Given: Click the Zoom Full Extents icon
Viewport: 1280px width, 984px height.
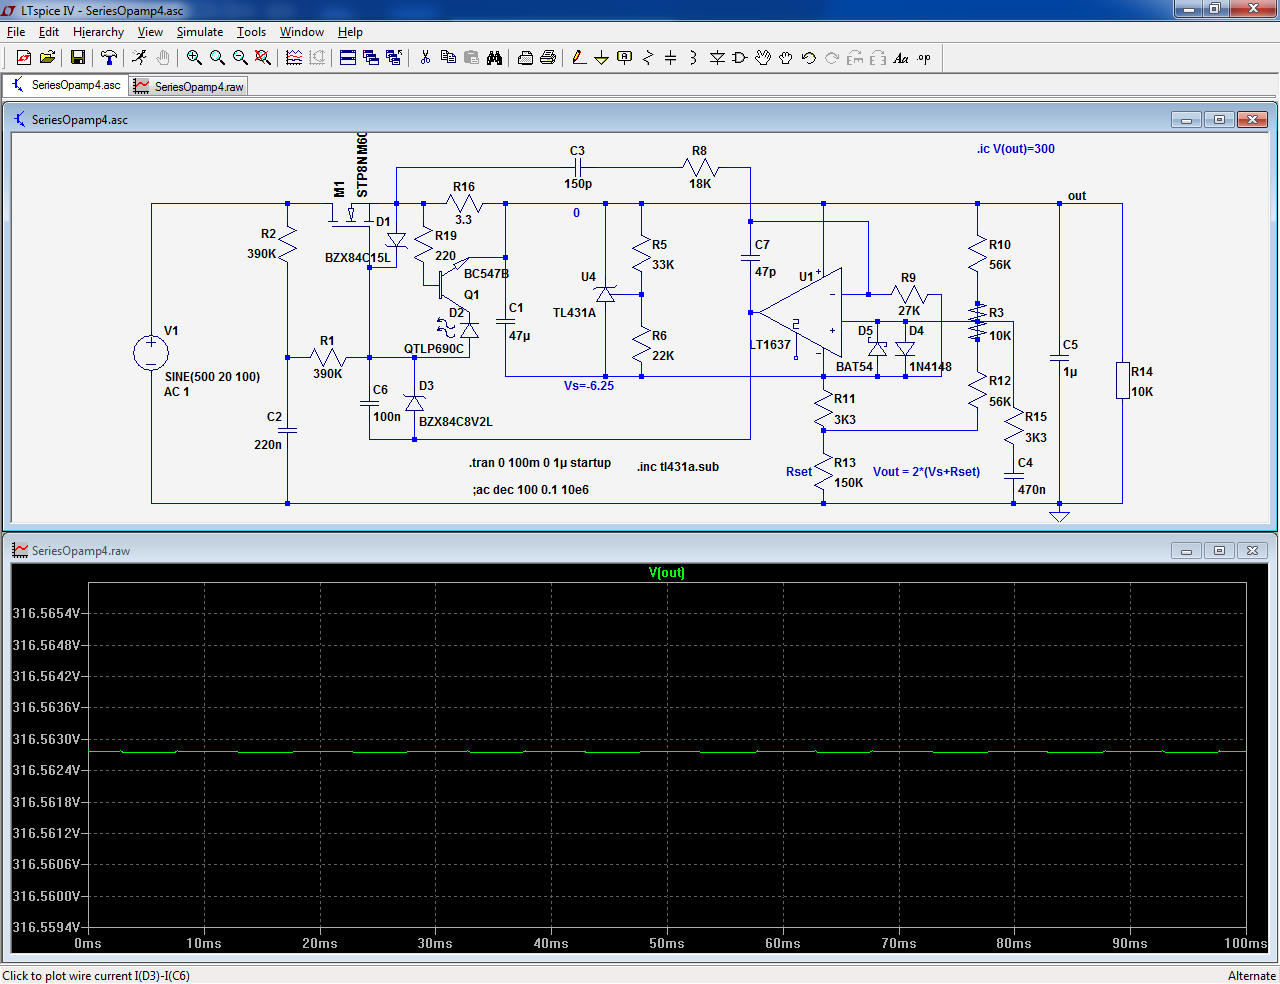Looking at the screenshot, I should pos(263,58).
